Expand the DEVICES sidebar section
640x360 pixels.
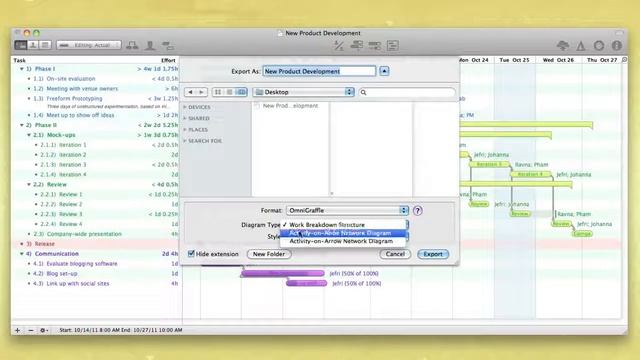coord(185,107)
